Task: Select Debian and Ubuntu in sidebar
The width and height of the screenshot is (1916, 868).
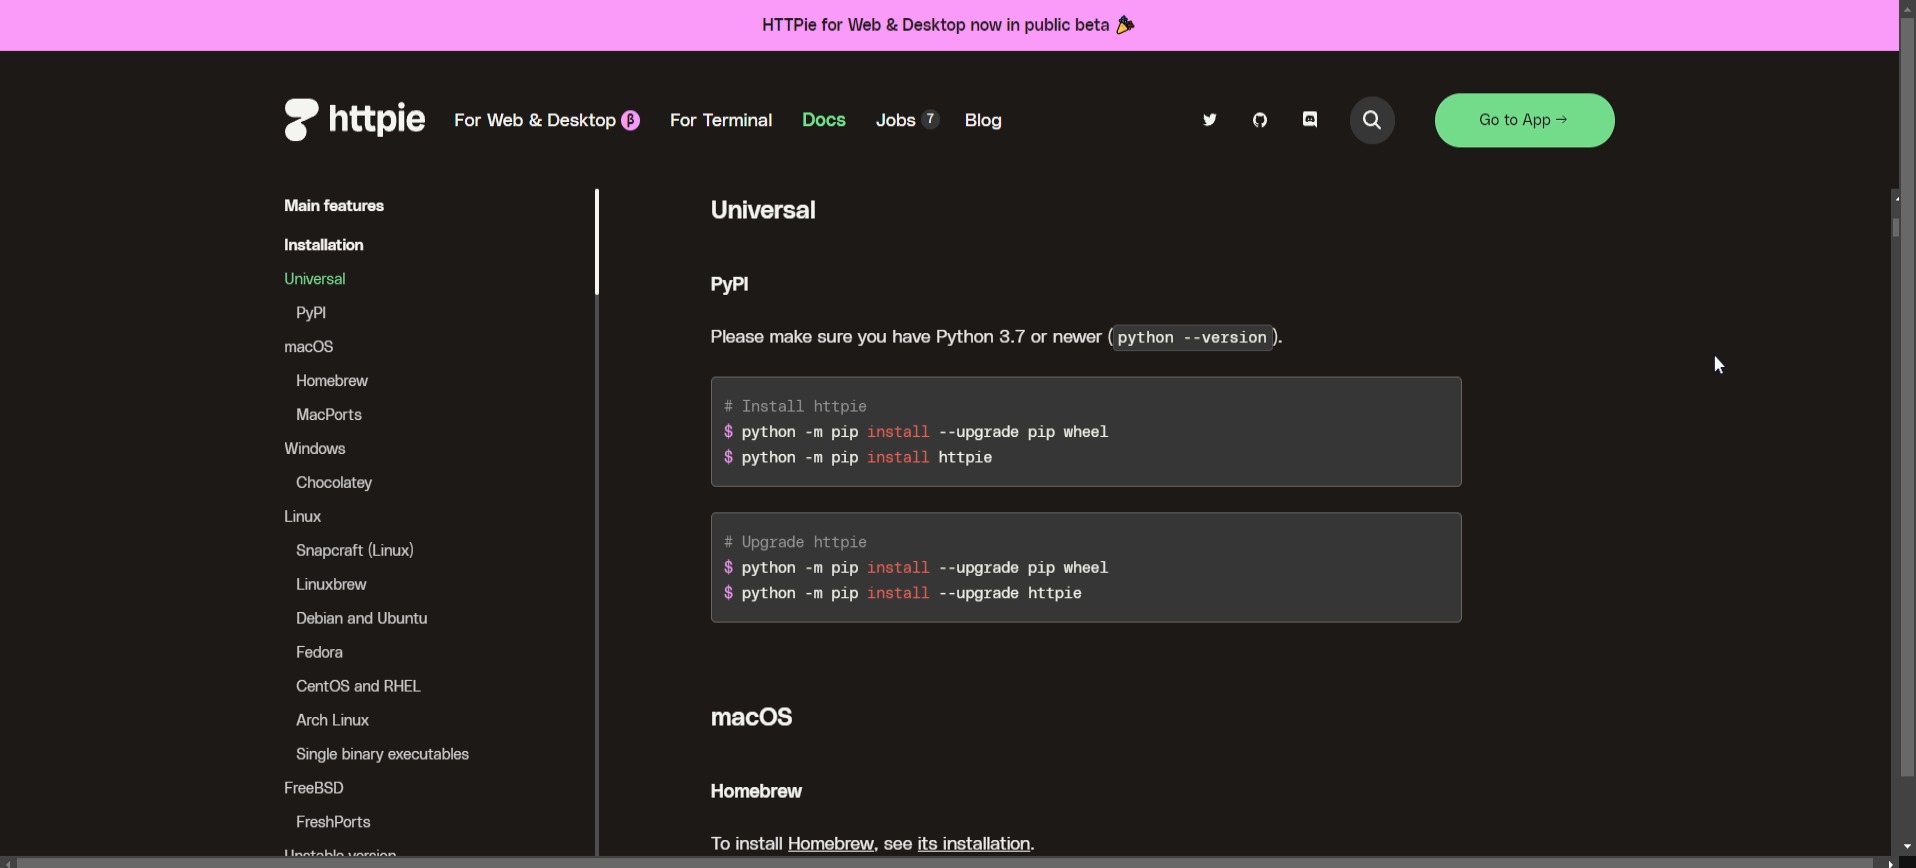Action: 362,620
